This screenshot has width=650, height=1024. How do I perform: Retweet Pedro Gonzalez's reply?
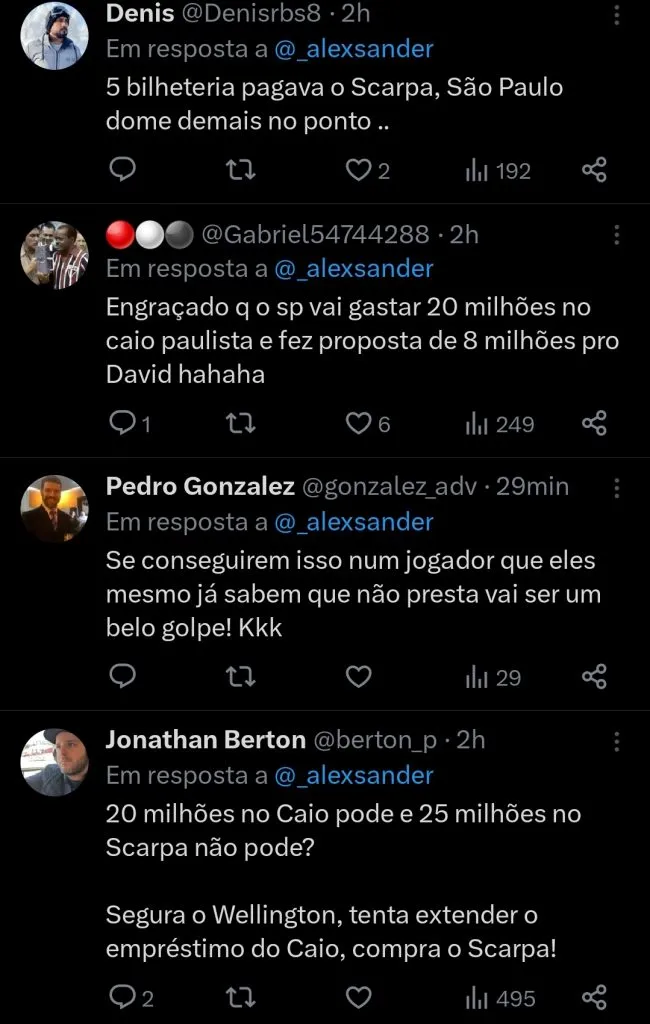coord(240,677)
